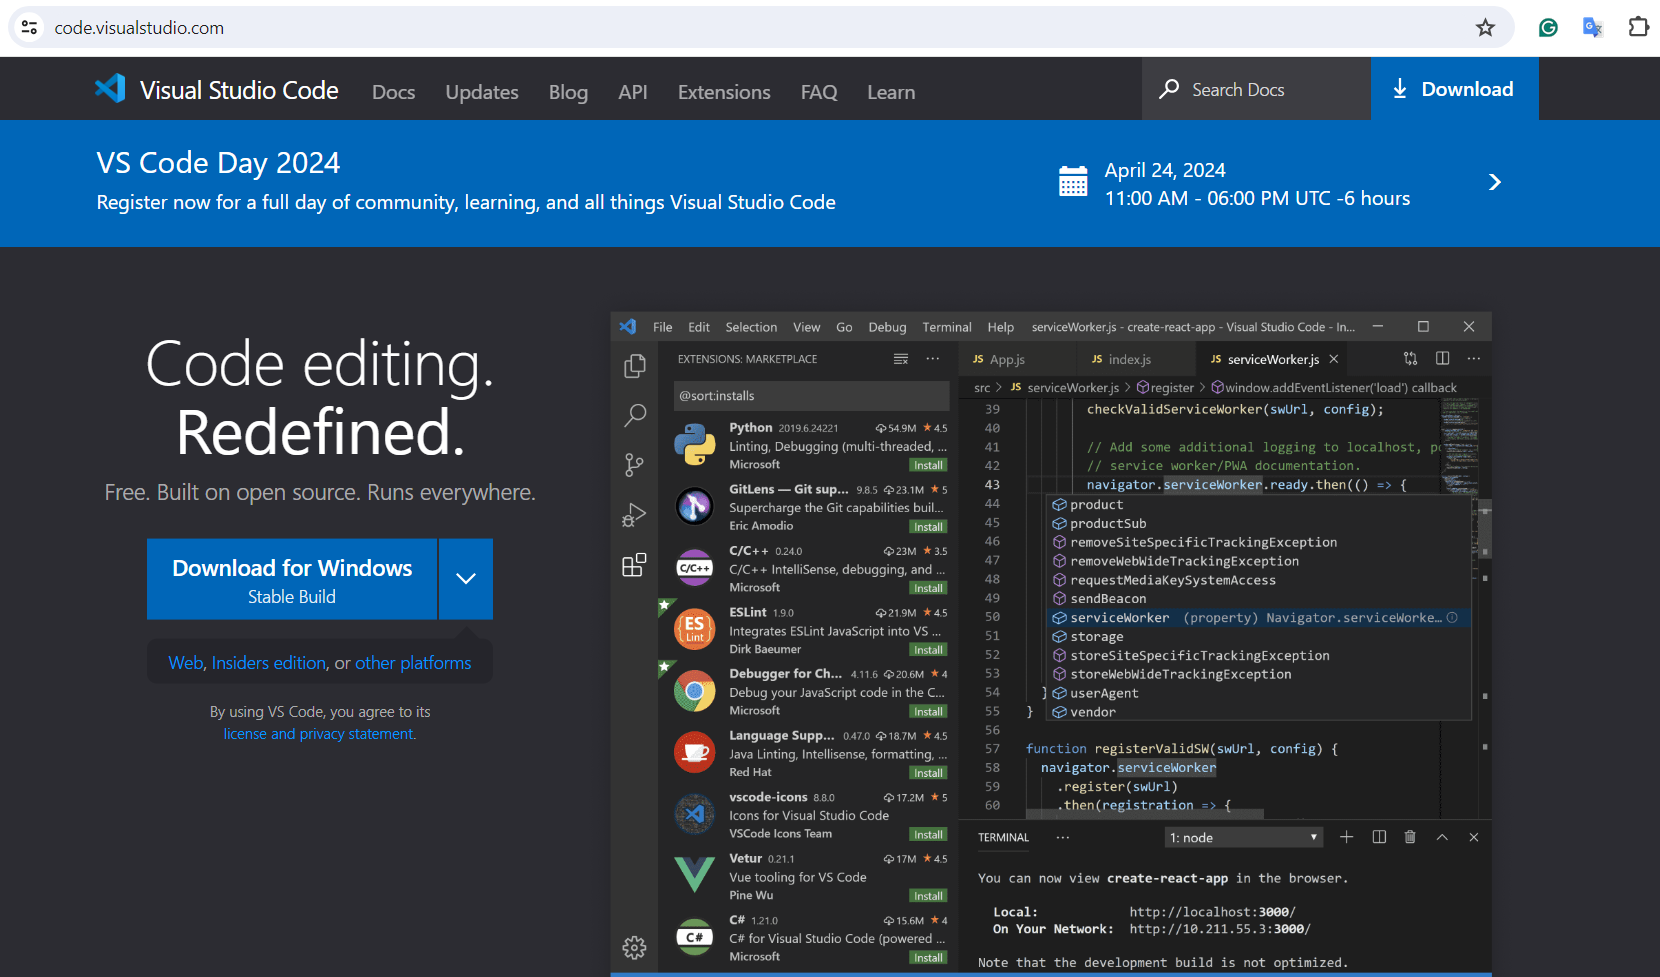Maximize terminal panel with up chevron
Image resolution: width=1660 pixels, height=977 pixels.
click(1442, 837)
